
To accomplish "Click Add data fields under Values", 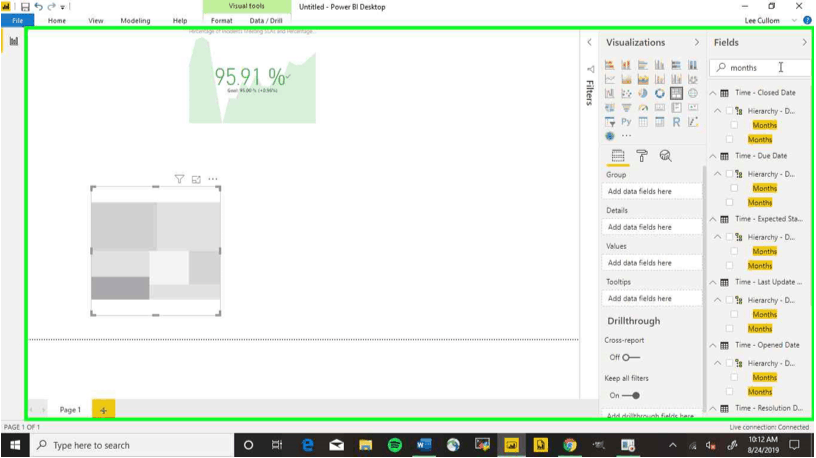I will (652, 263).
